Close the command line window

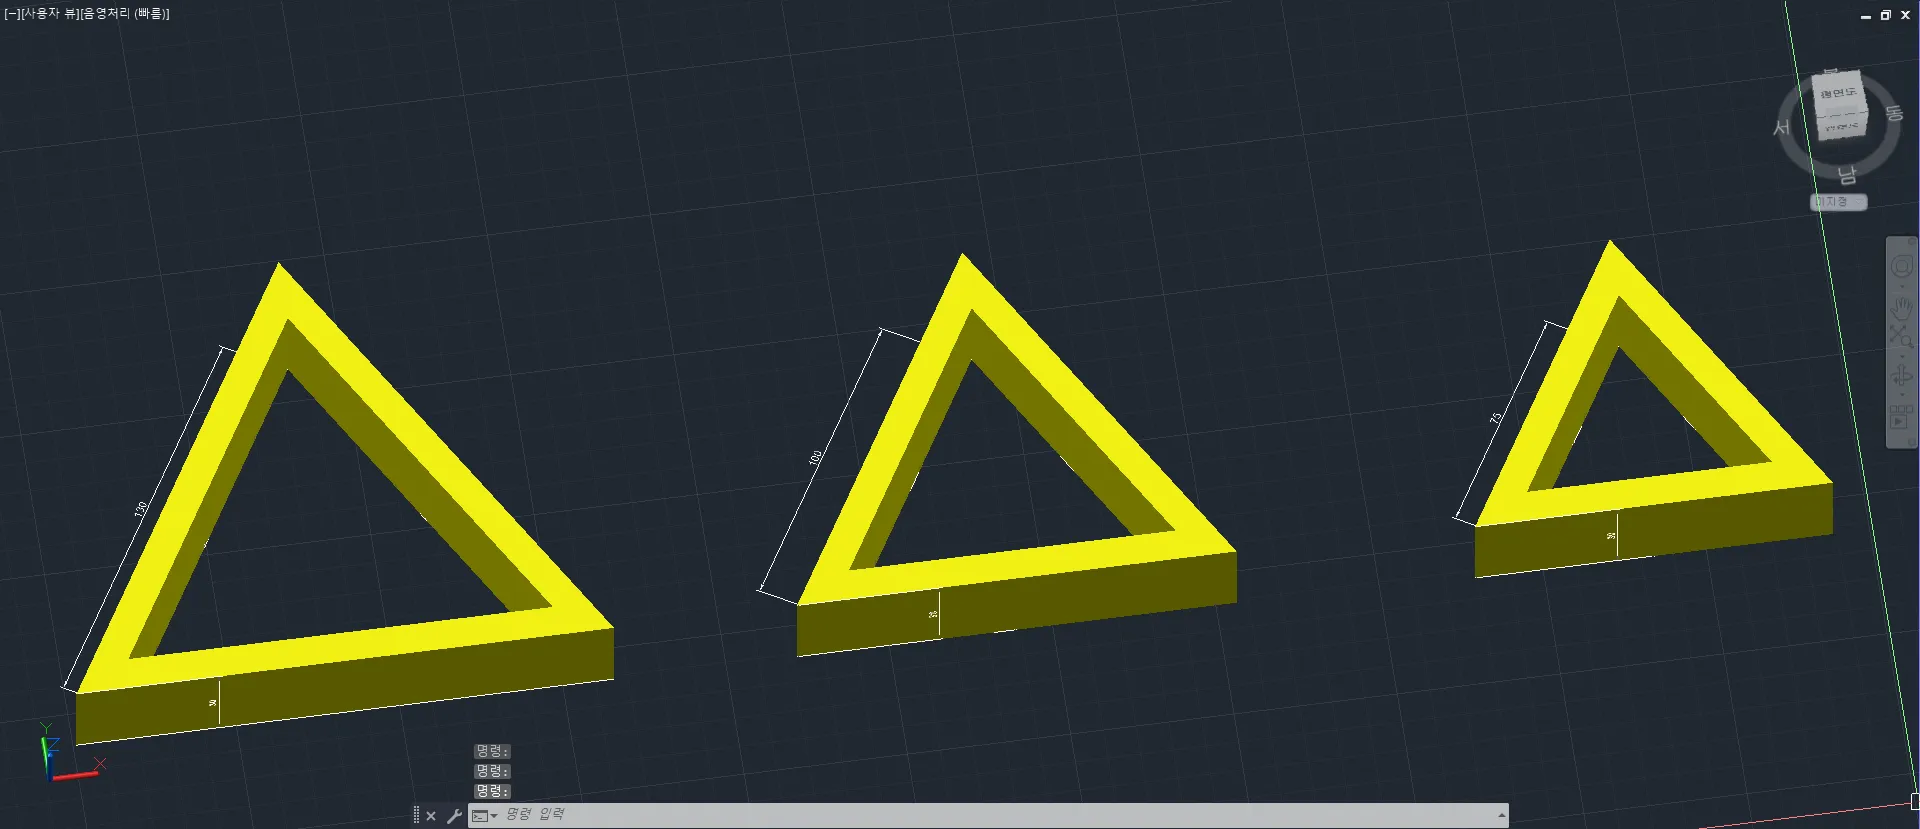(x=431, y=816)
